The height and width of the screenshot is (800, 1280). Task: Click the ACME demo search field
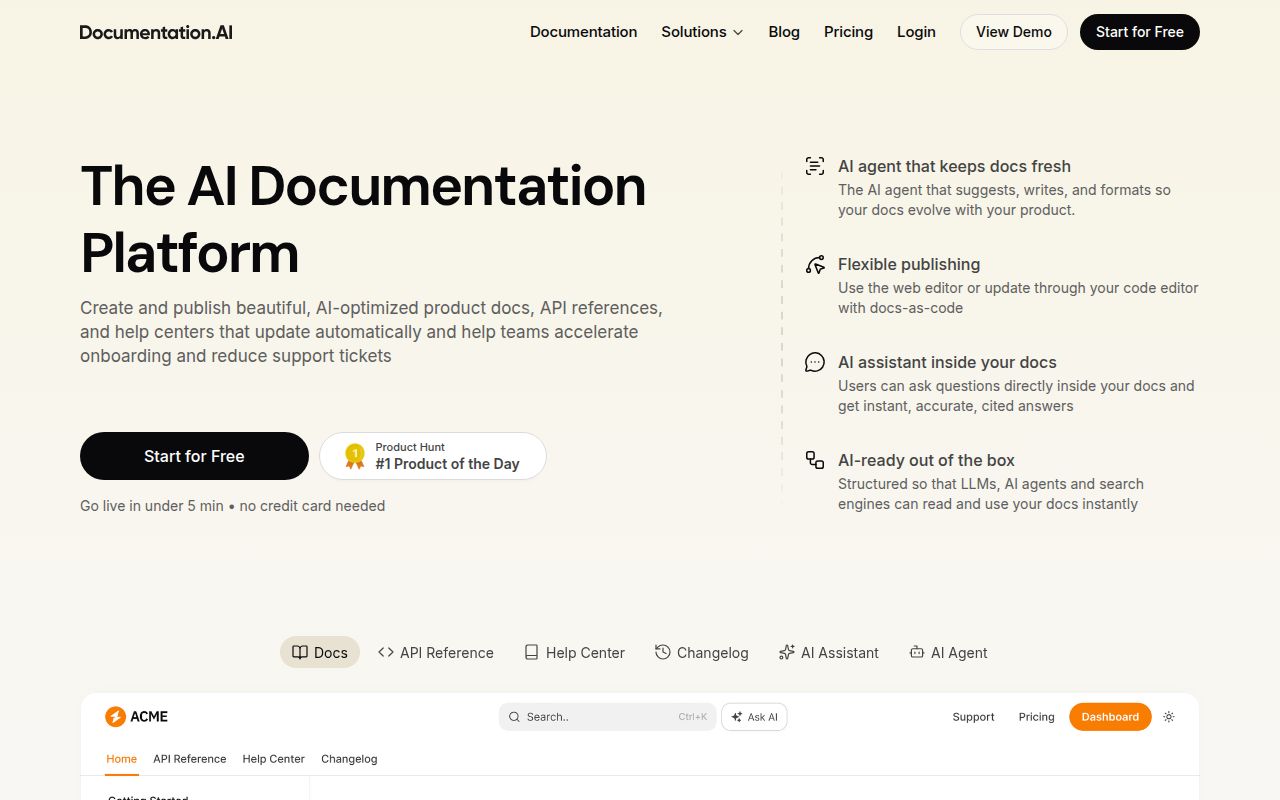click(608, 717)
